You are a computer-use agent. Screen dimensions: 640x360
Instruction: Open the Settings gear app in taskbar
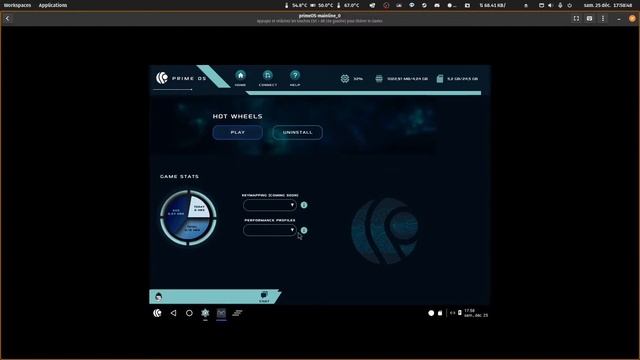[x=205, y=313]
